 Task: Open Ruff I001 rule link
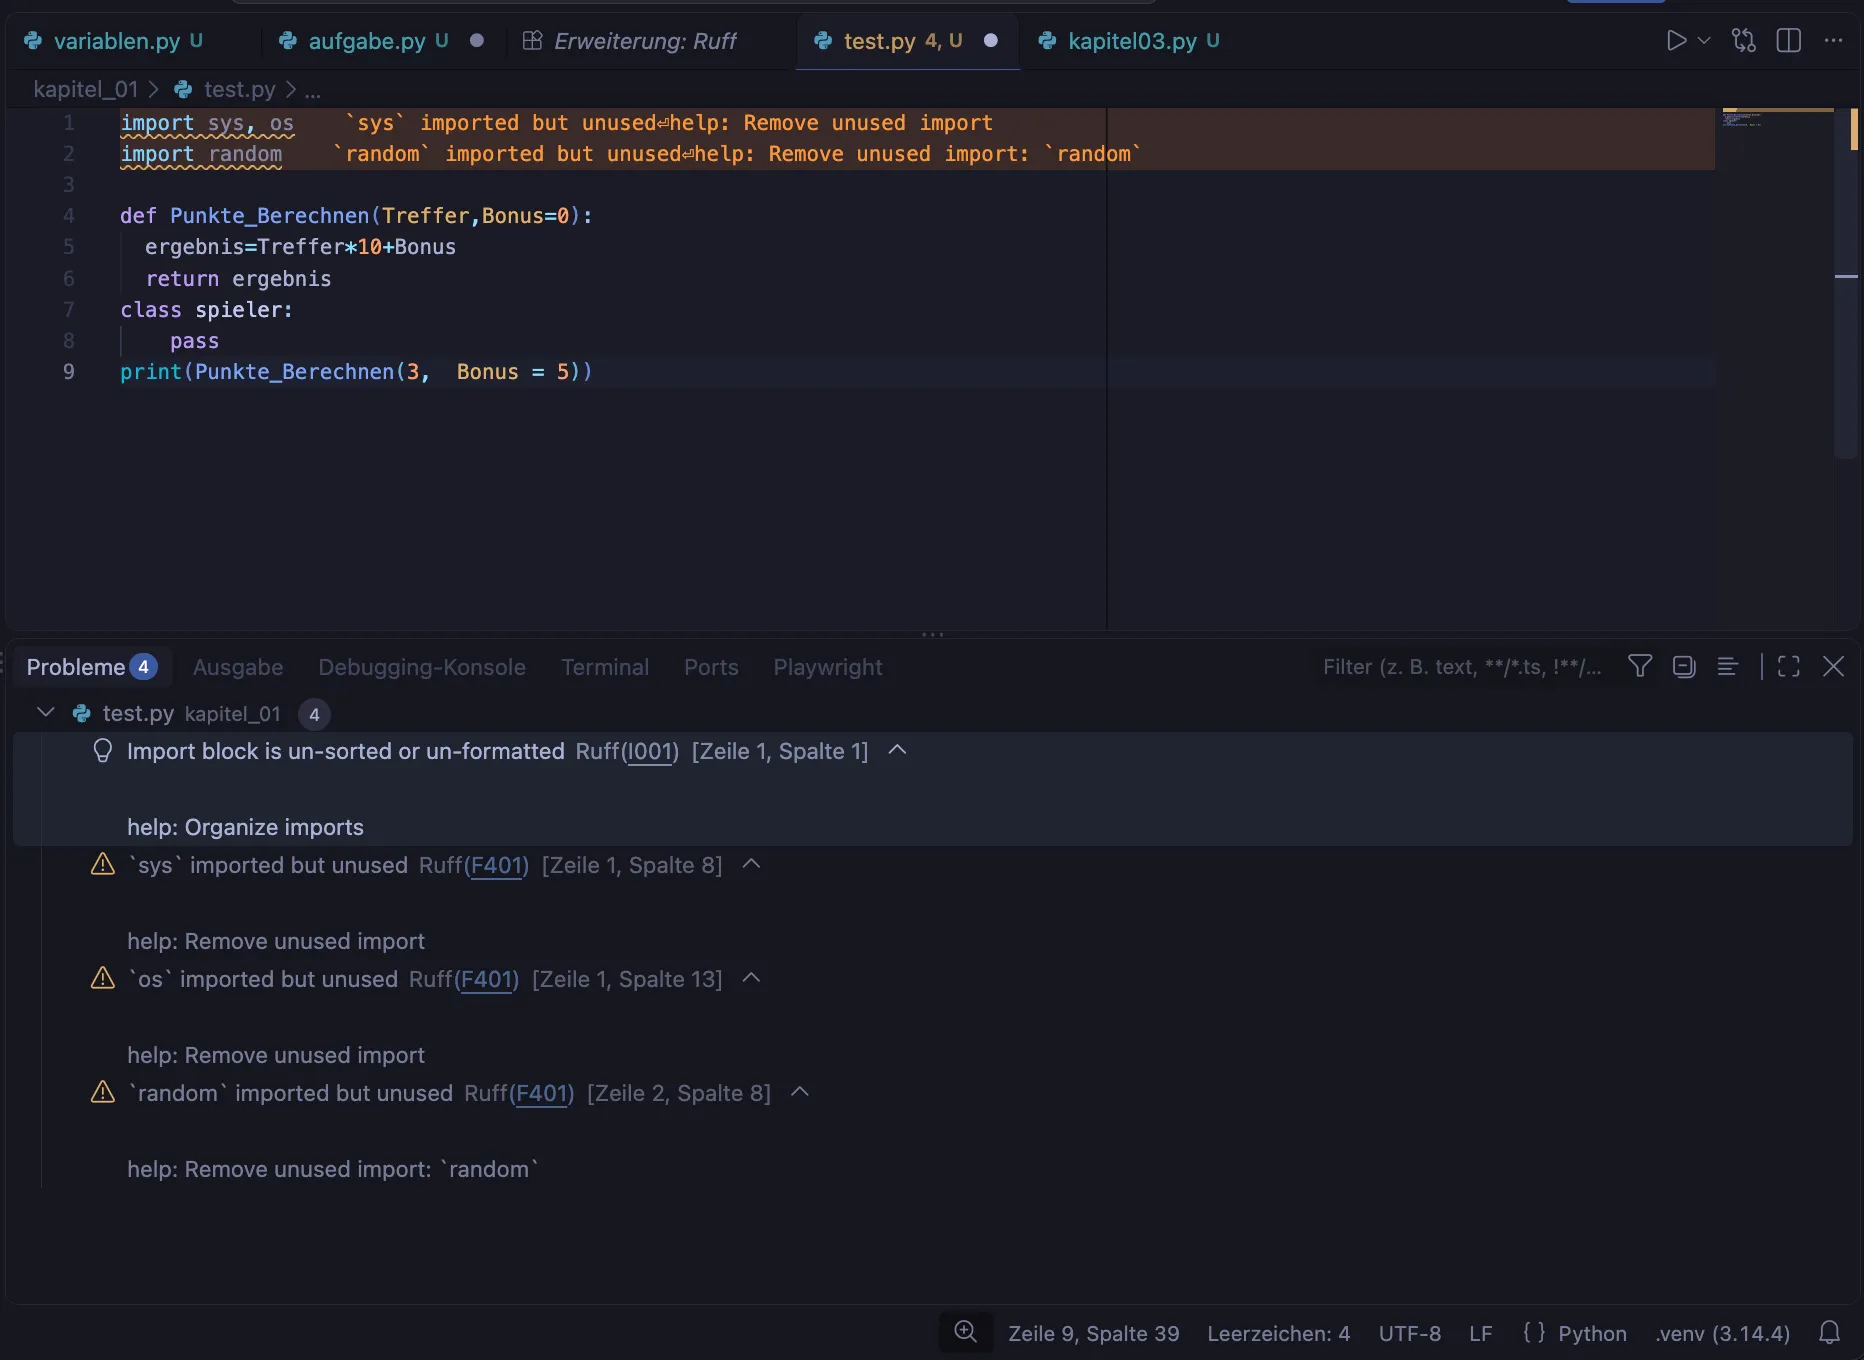(x=651, y=751)
